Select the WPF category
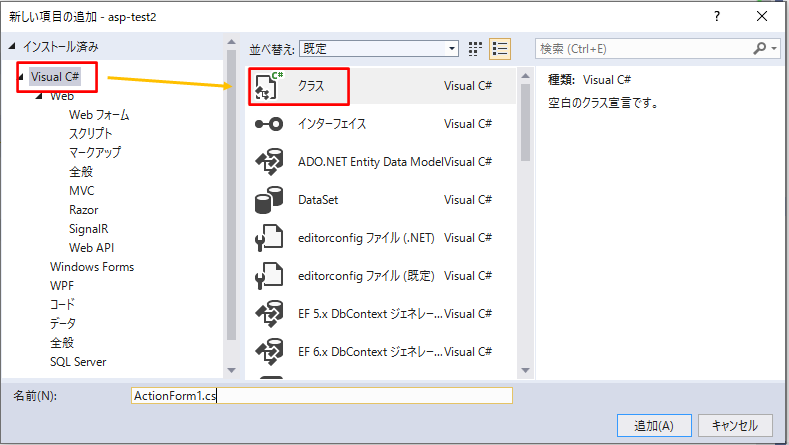The width and height of the screenshot is (789, 445). [x=62, y=285]
